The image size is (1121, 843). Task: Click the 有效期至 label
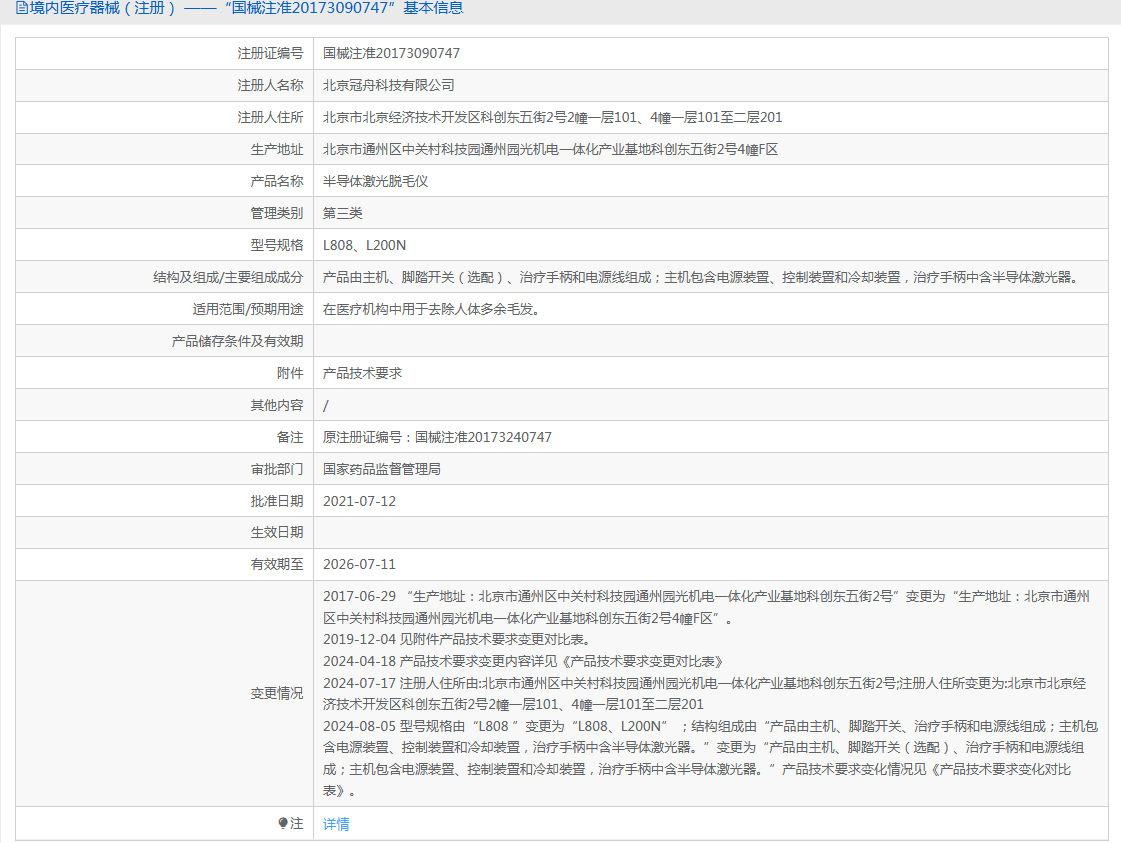pyautogui.click(x=277, y=564)
